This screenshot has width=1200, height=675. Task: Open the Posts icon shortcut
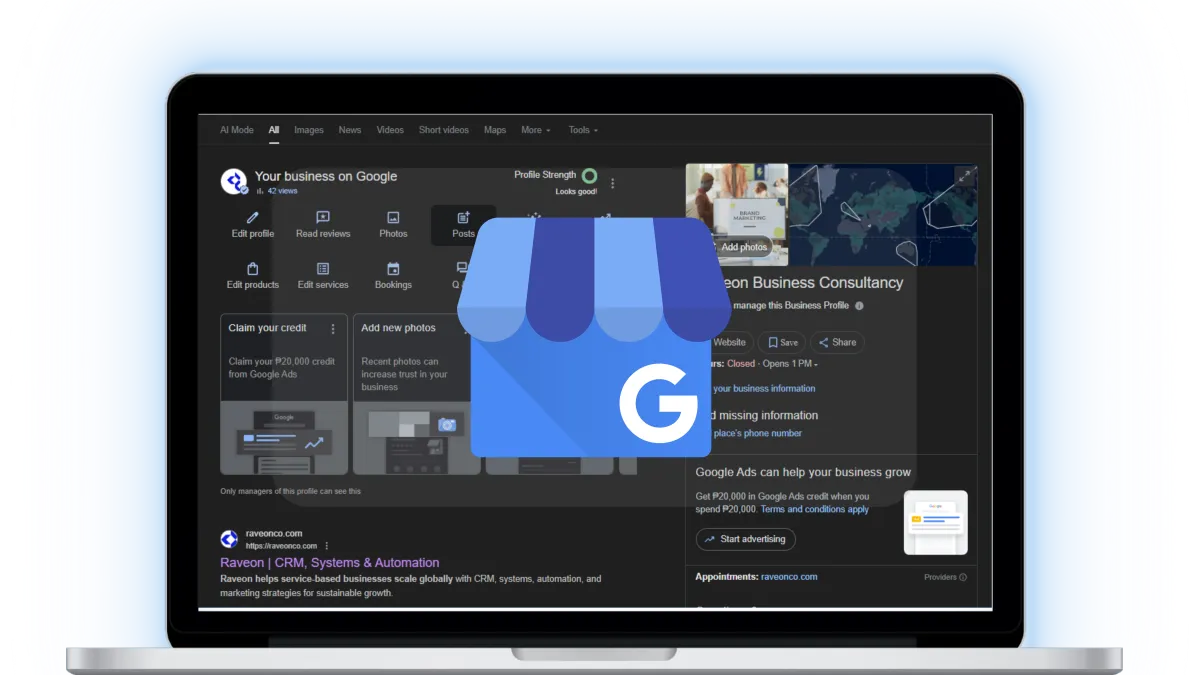[463, 217]
